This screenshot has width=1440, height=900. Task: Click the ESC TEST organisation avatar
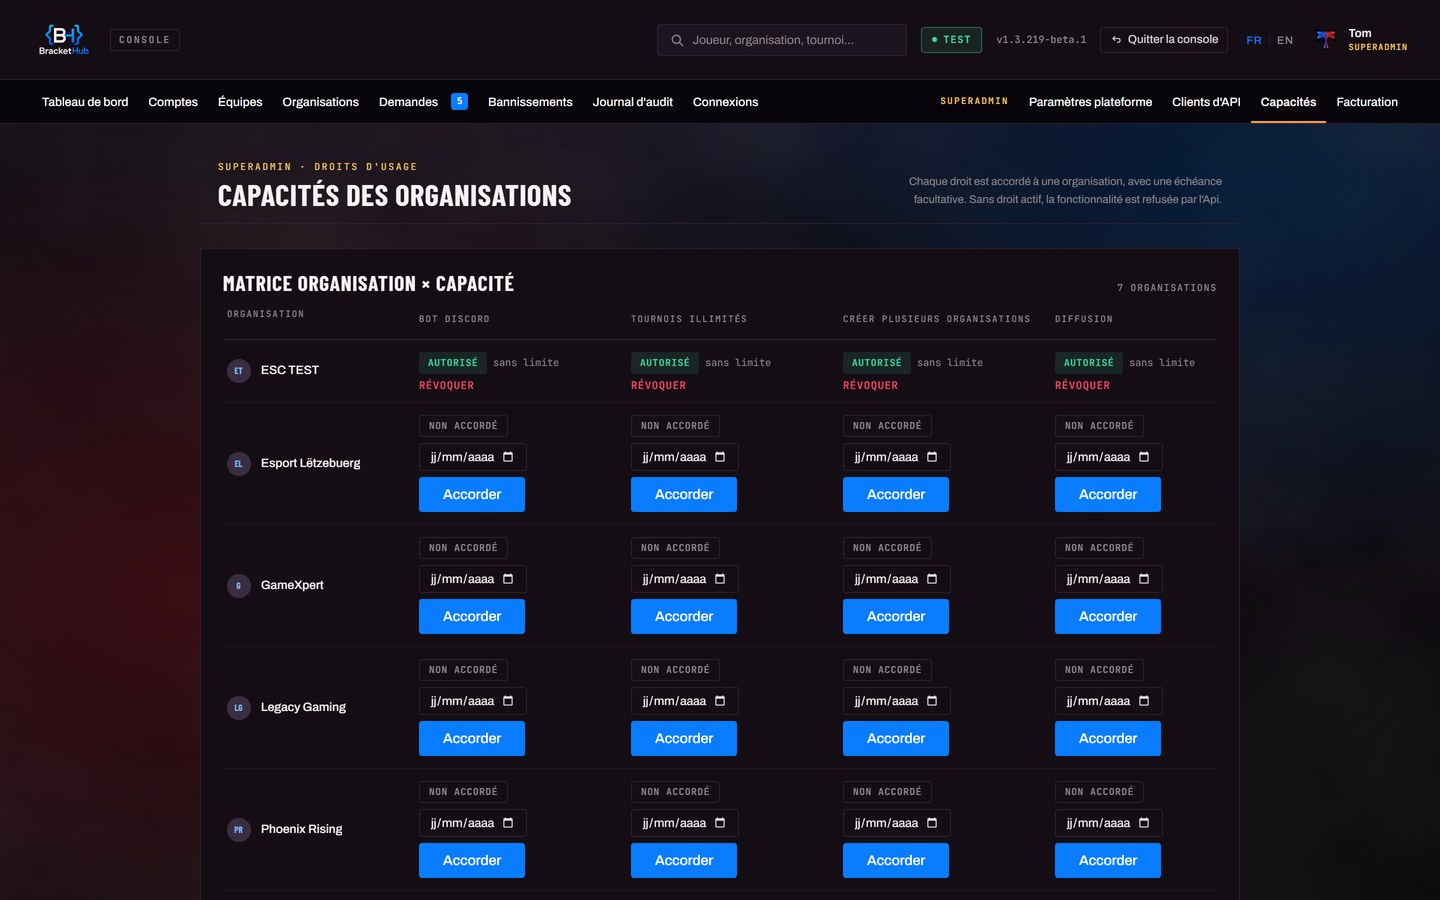[238, 371]
